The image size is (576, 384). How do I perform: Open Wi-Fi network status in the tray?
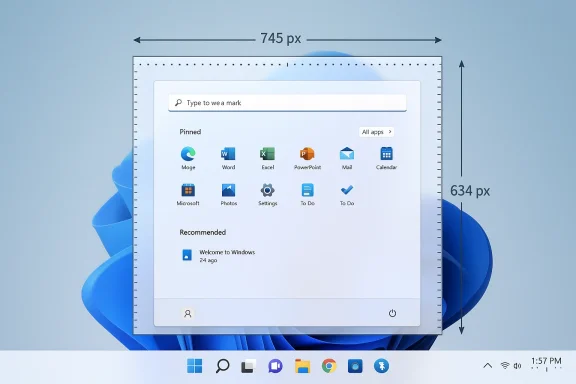505,365
